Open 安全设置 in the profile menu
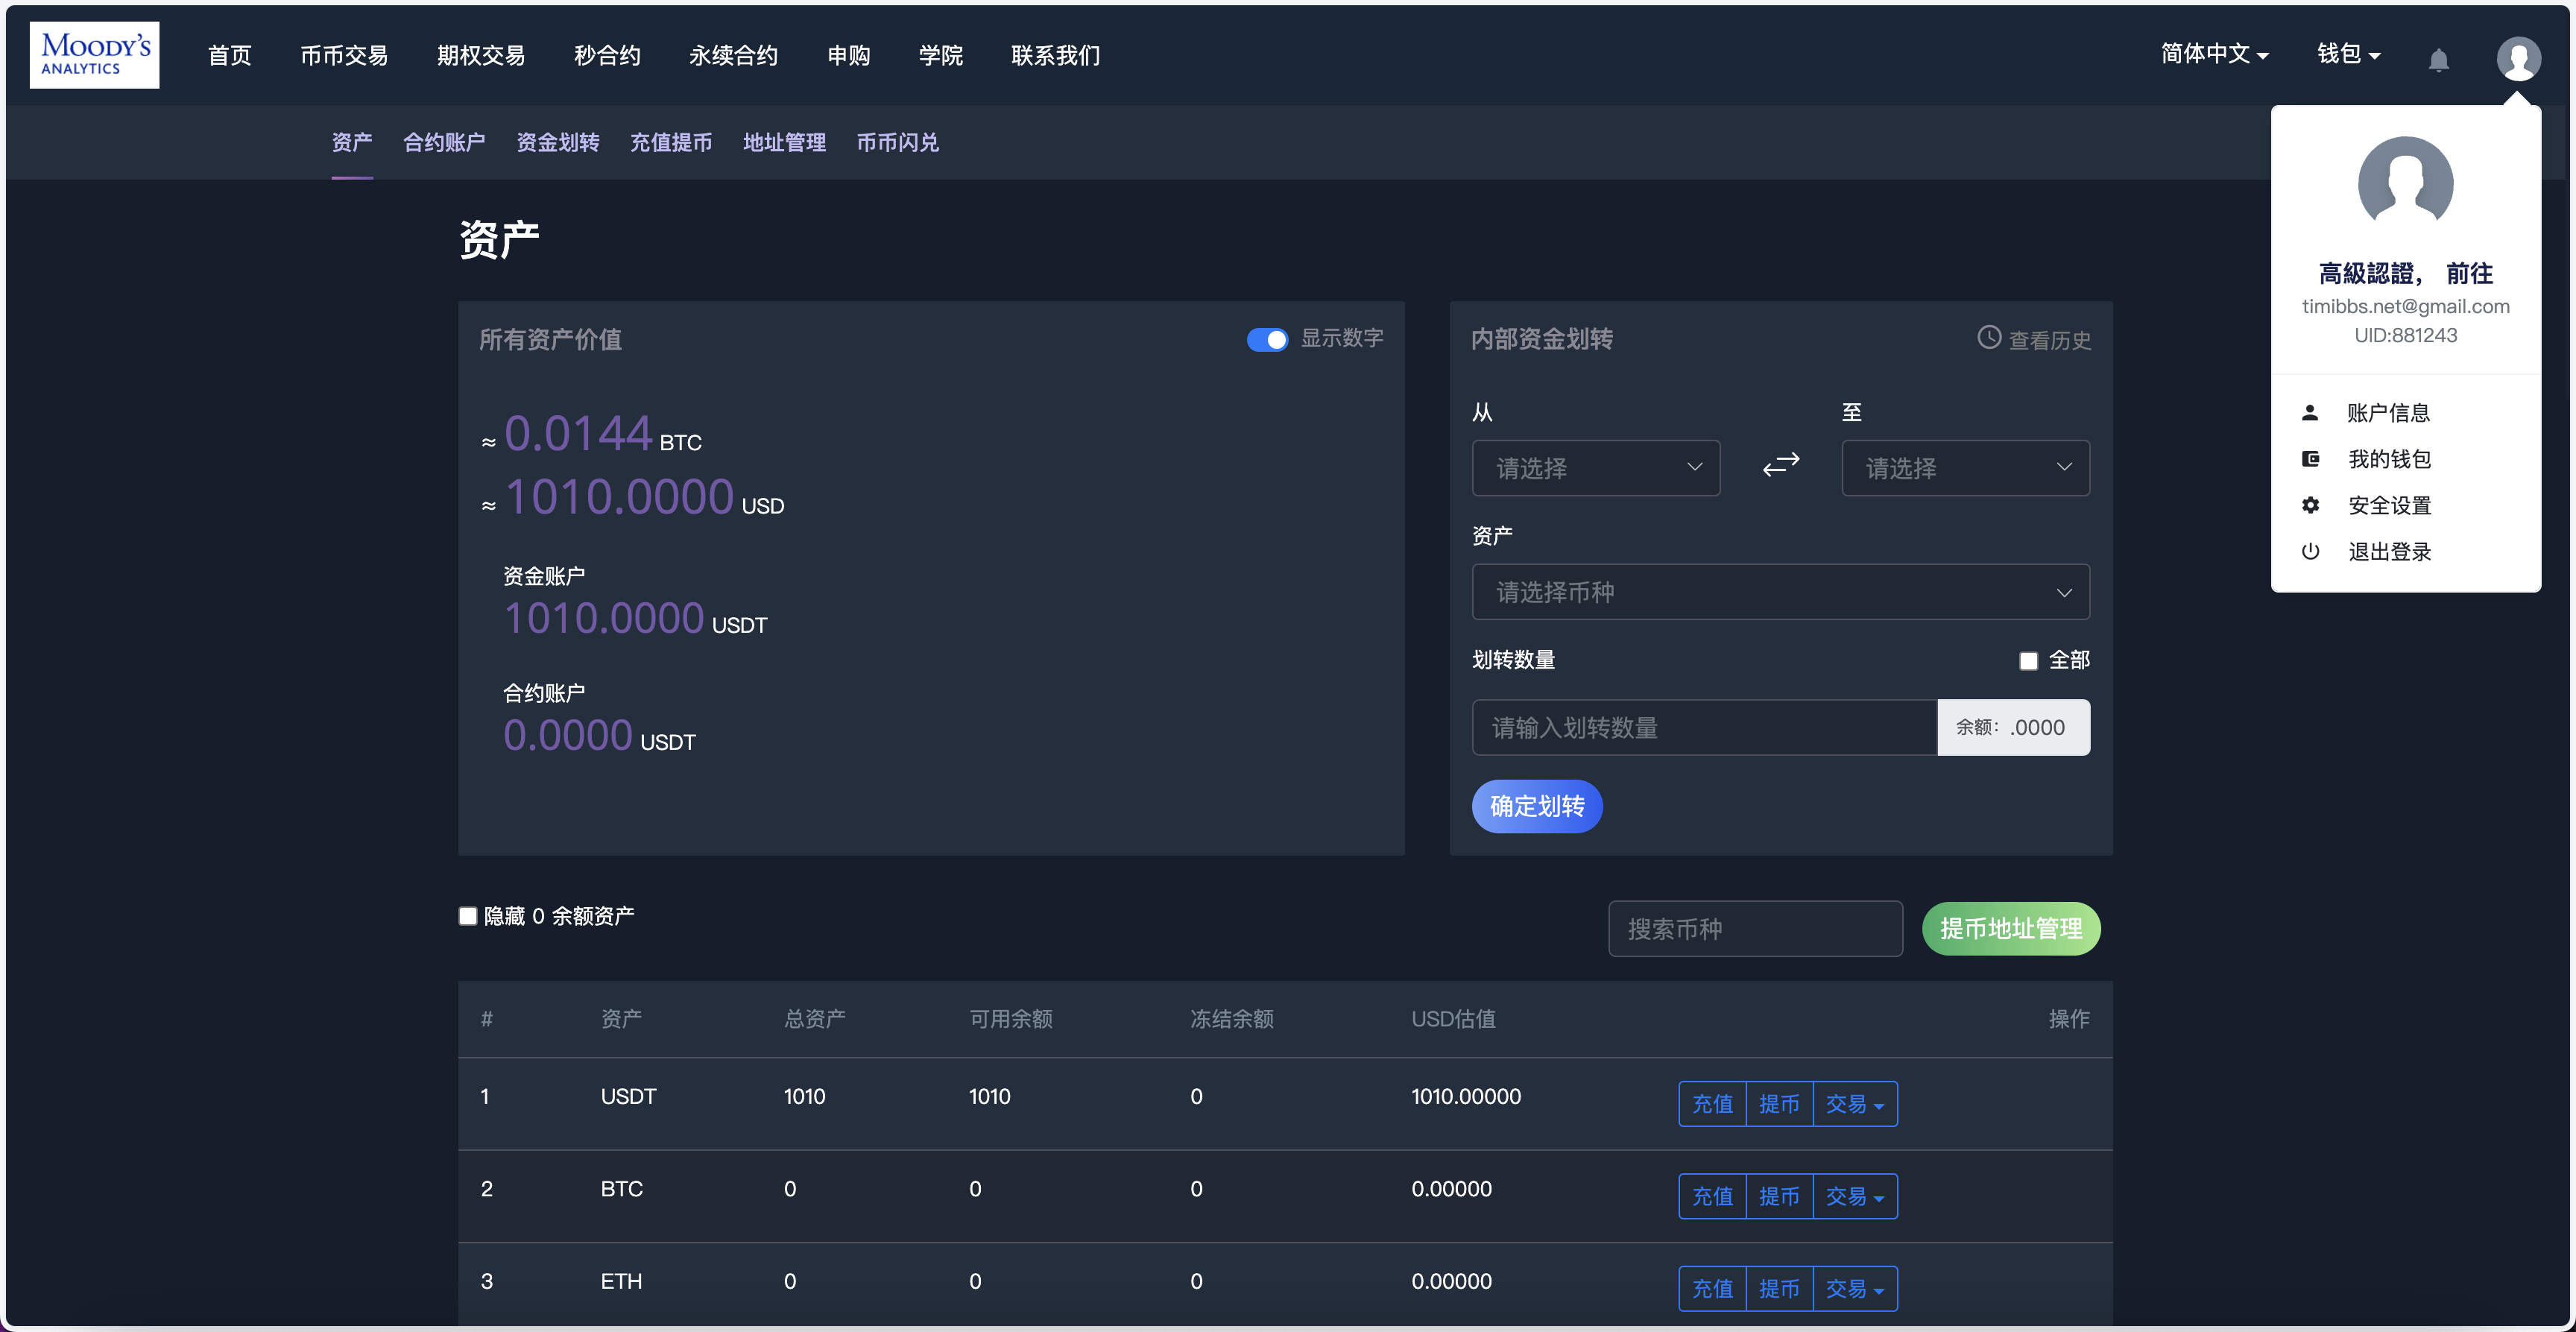This screenshot has width=2576, height=1332. pyautogui.click(x=2389, y=505)
